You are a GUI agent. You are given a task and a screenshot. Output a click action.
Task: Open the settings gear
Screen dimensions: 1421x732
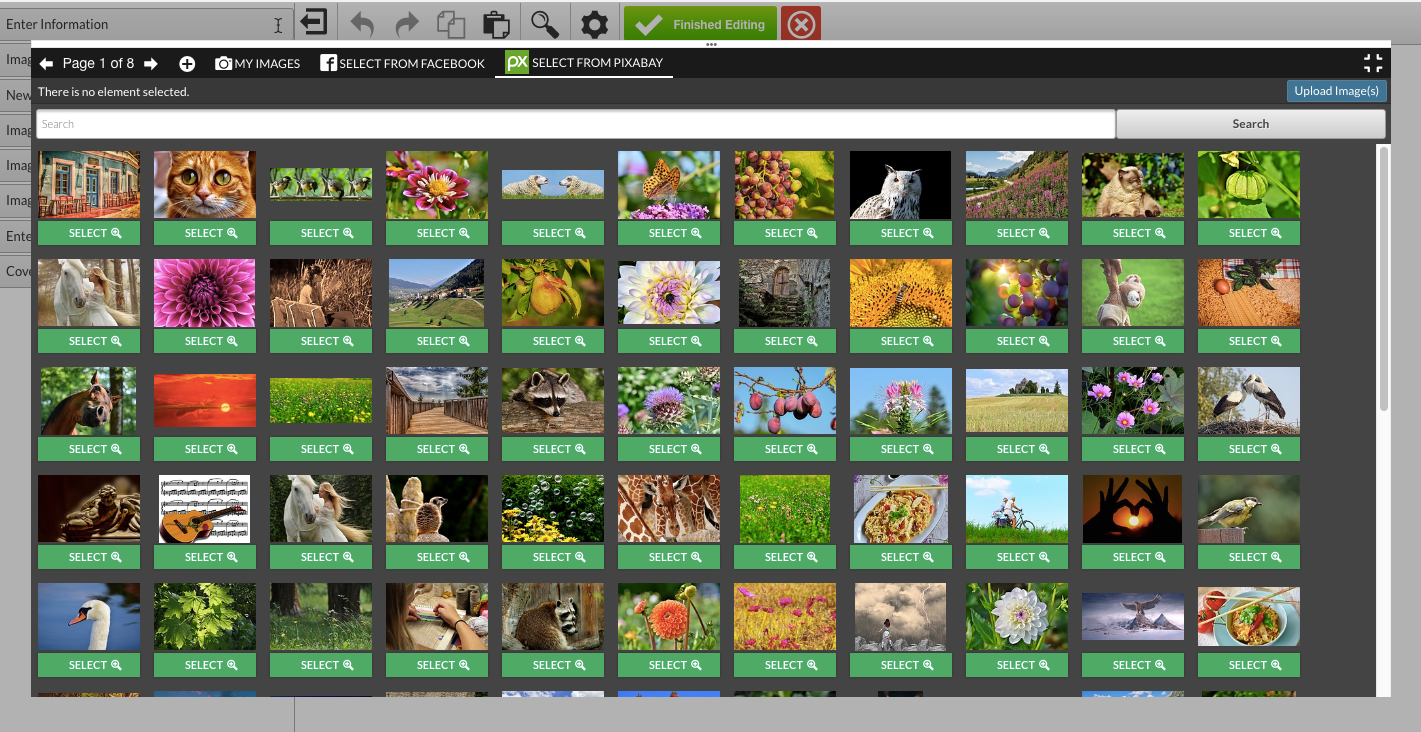594,24
